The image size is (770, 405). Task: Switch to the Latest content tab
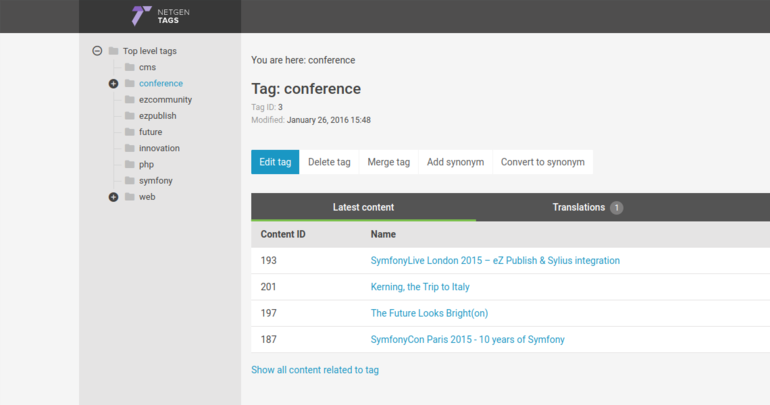coord(363,207)
